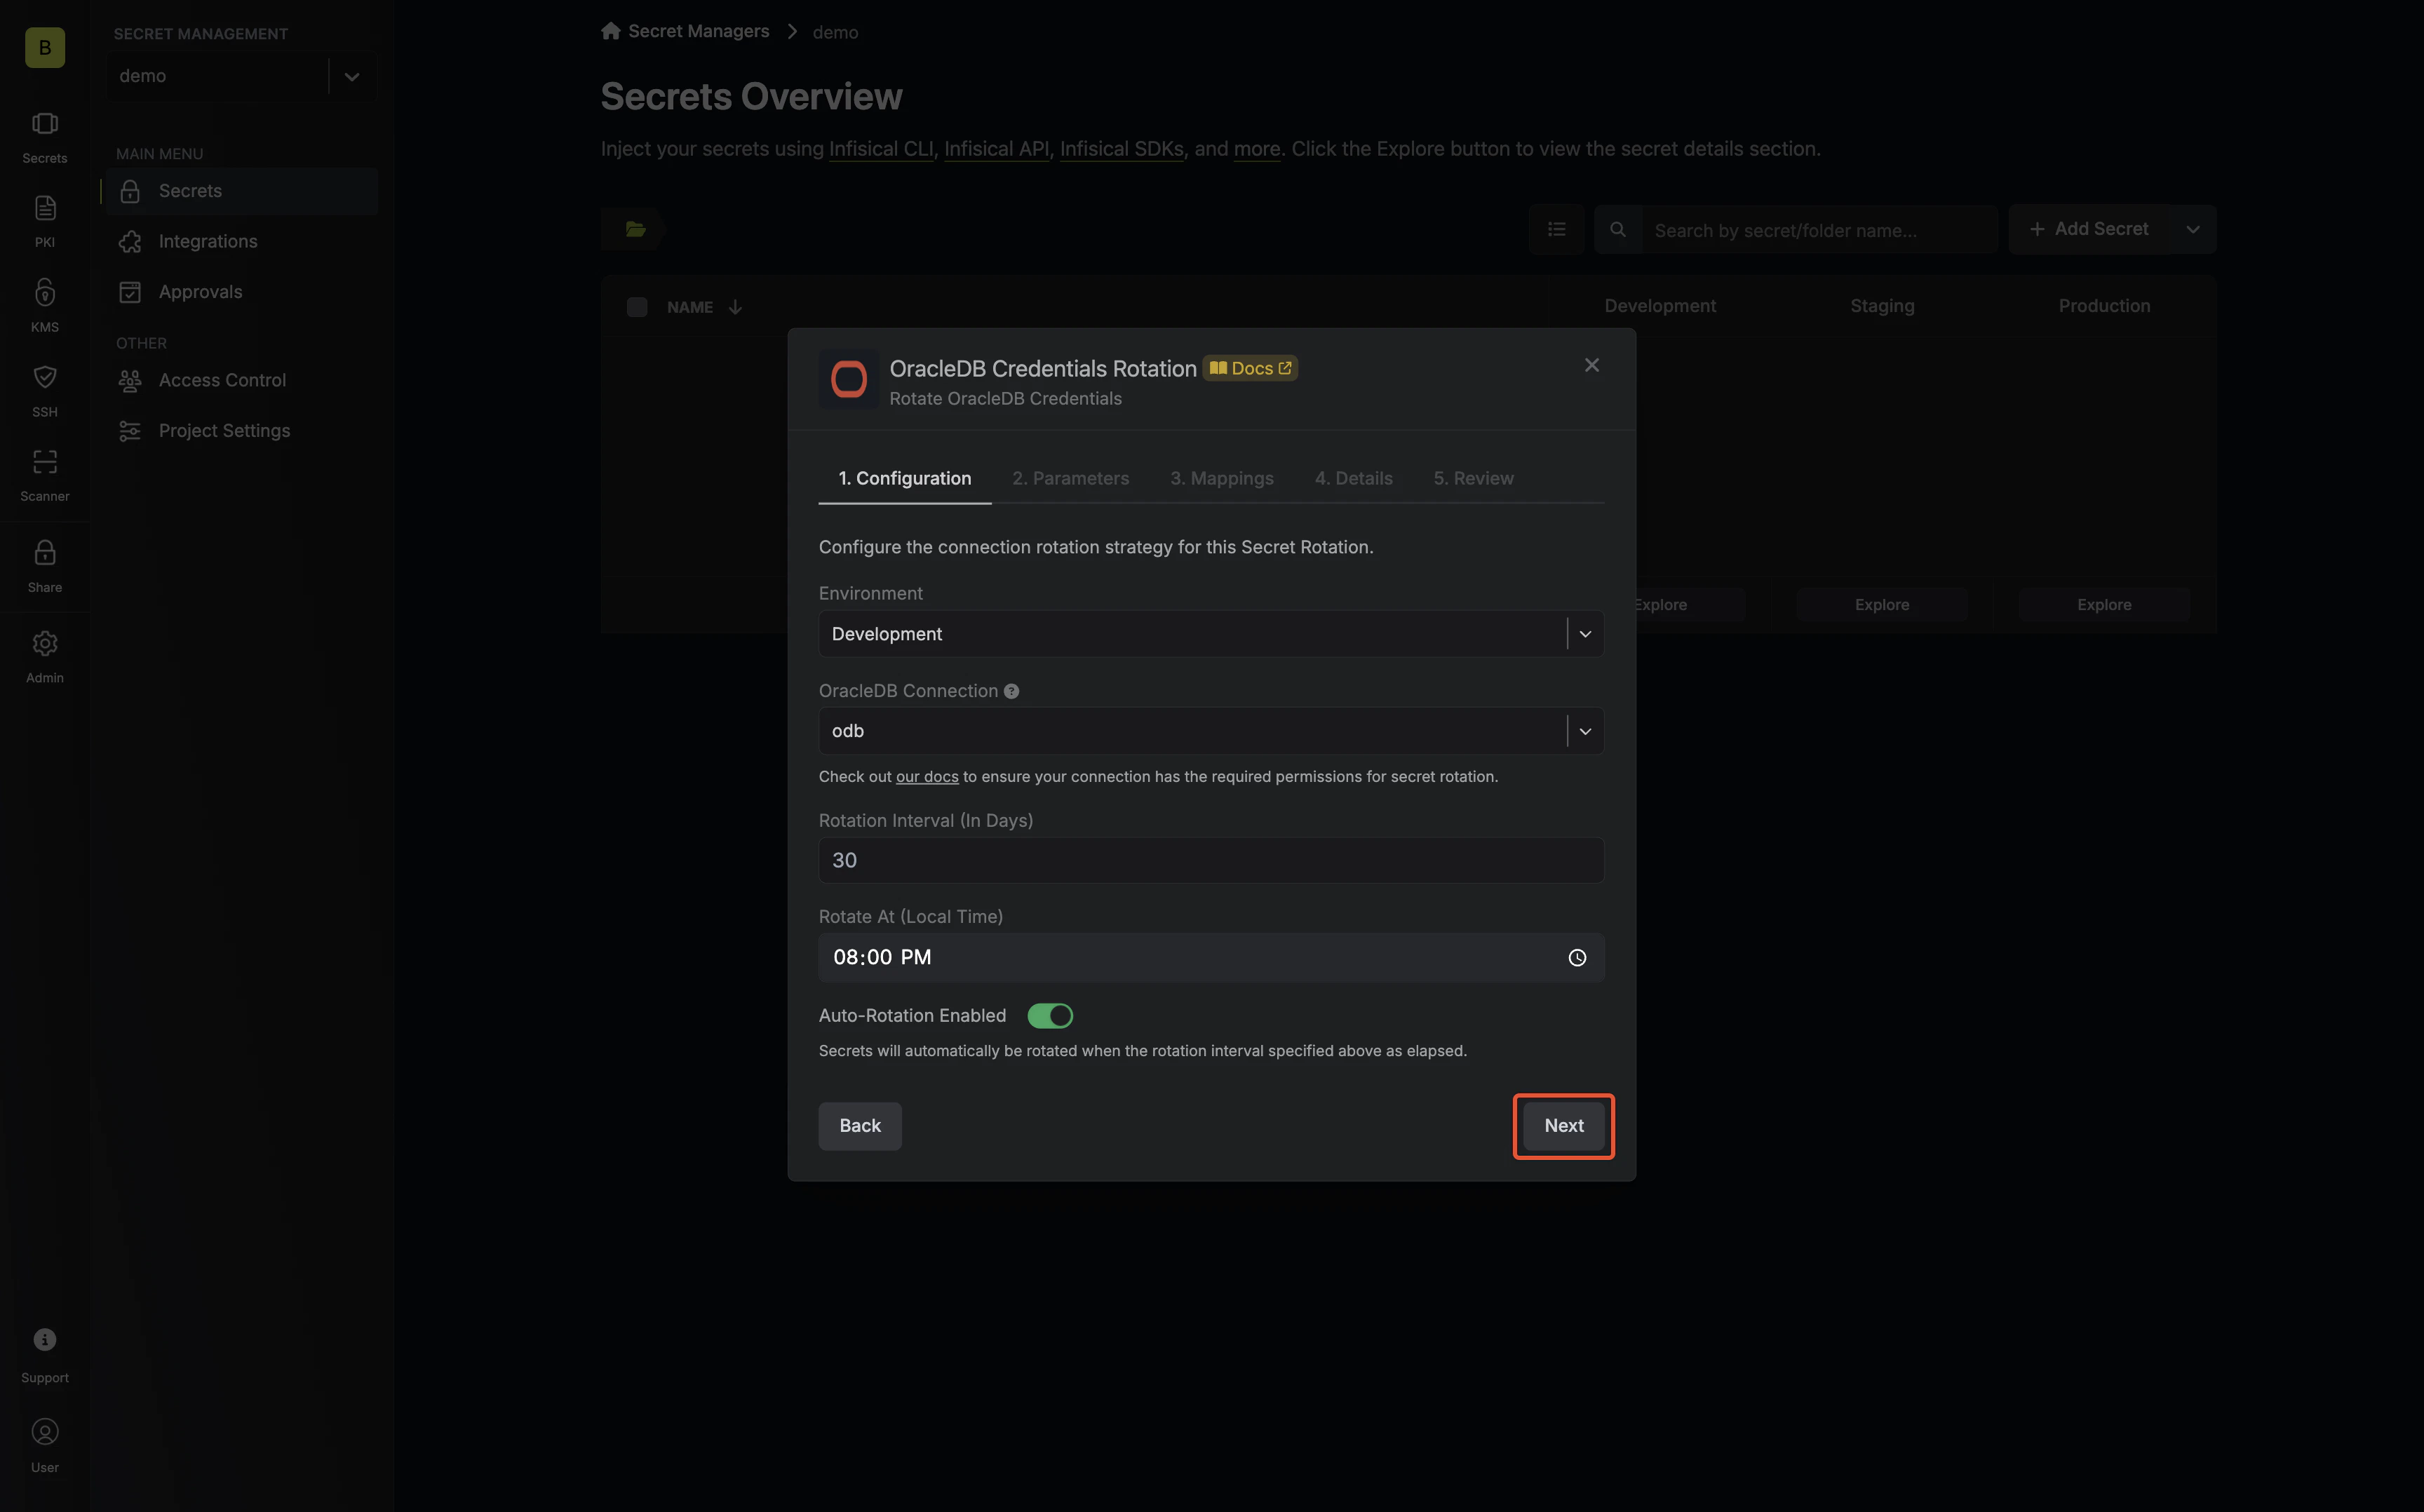
Task: Open the Infisical API link
Action: tap(996, 149)
